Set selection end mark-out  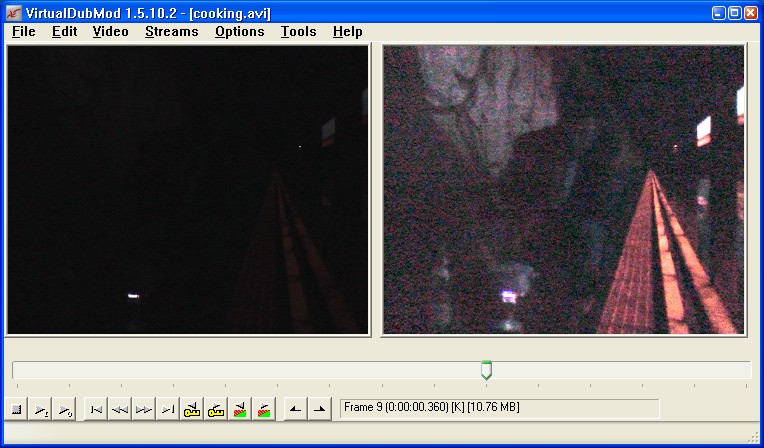[320, 409]
